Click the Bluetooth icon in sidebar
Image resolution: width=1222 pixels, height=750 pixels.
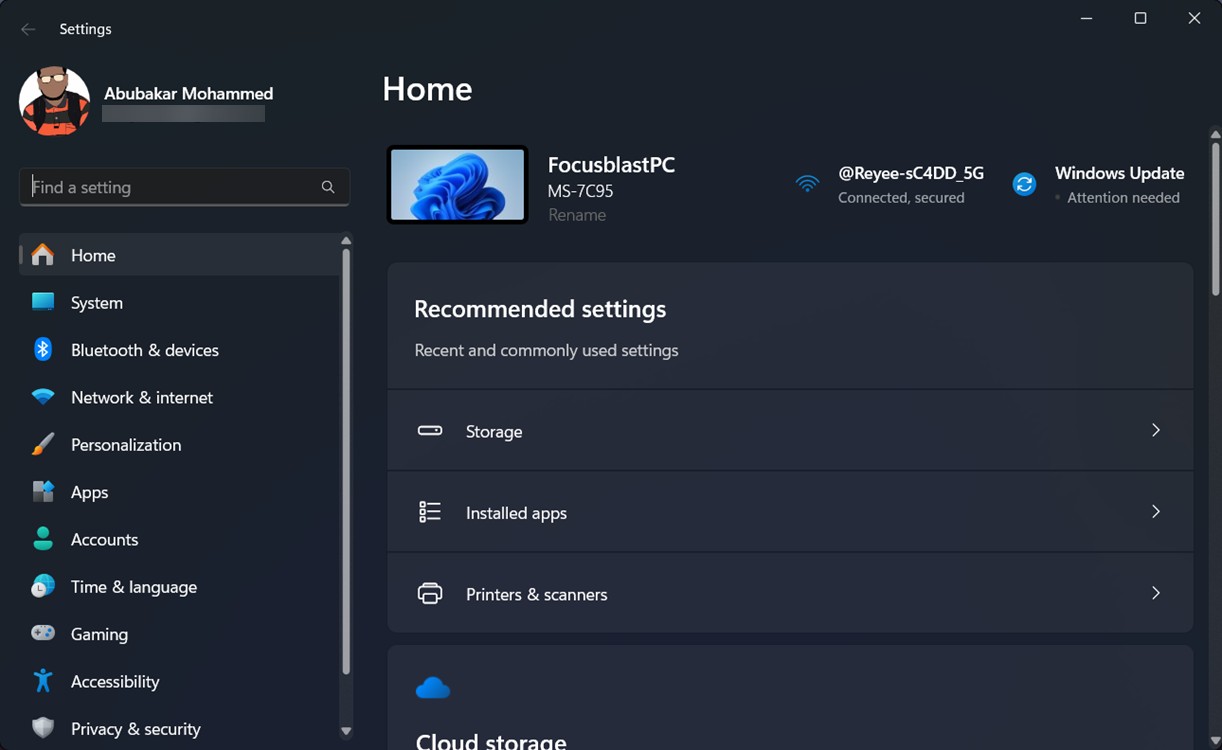point(43,349)
